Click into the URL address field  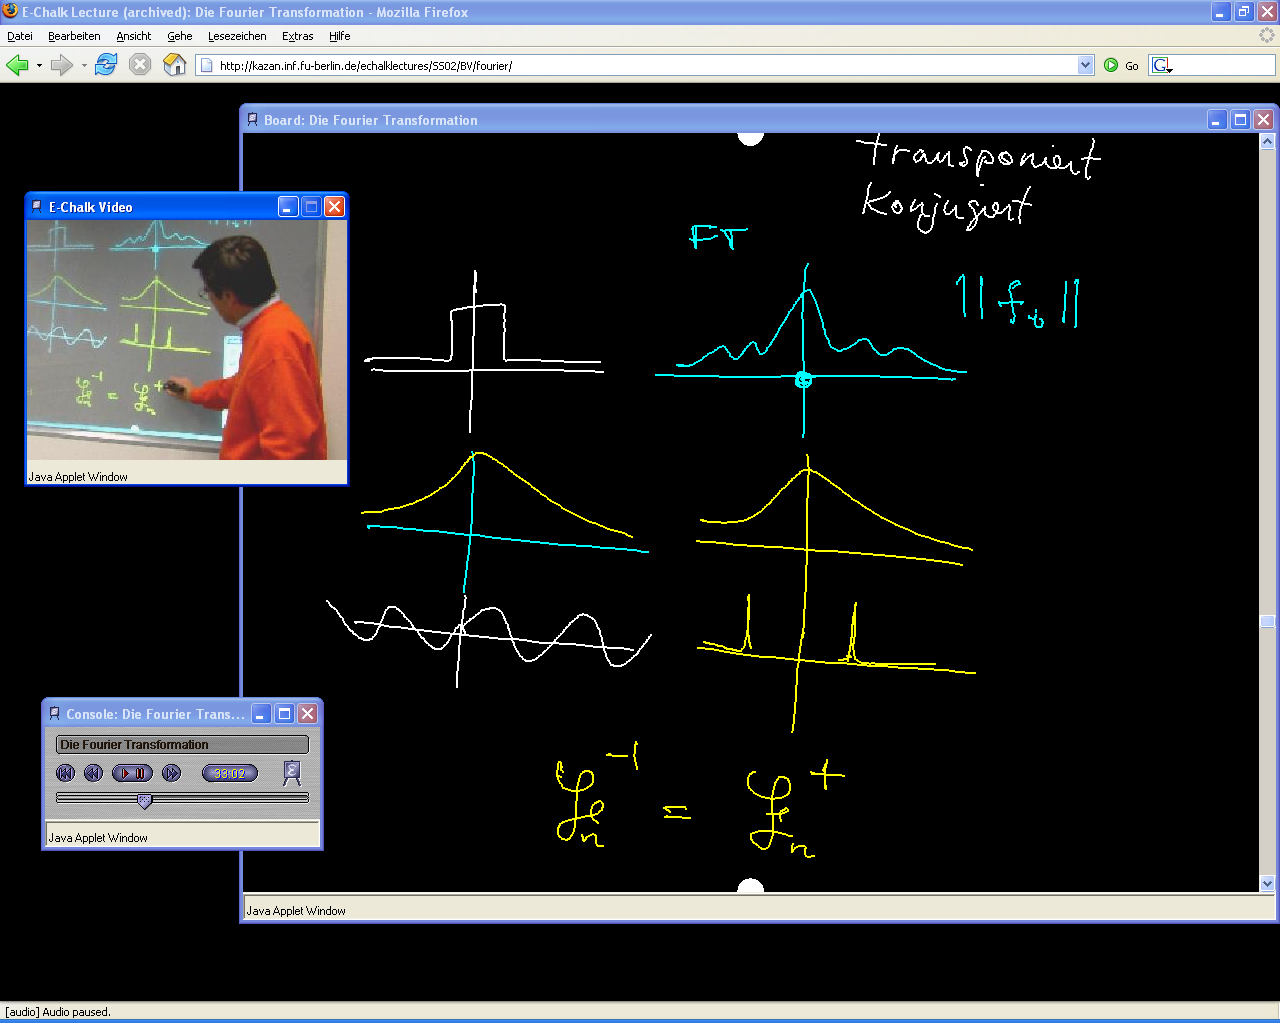640,65
